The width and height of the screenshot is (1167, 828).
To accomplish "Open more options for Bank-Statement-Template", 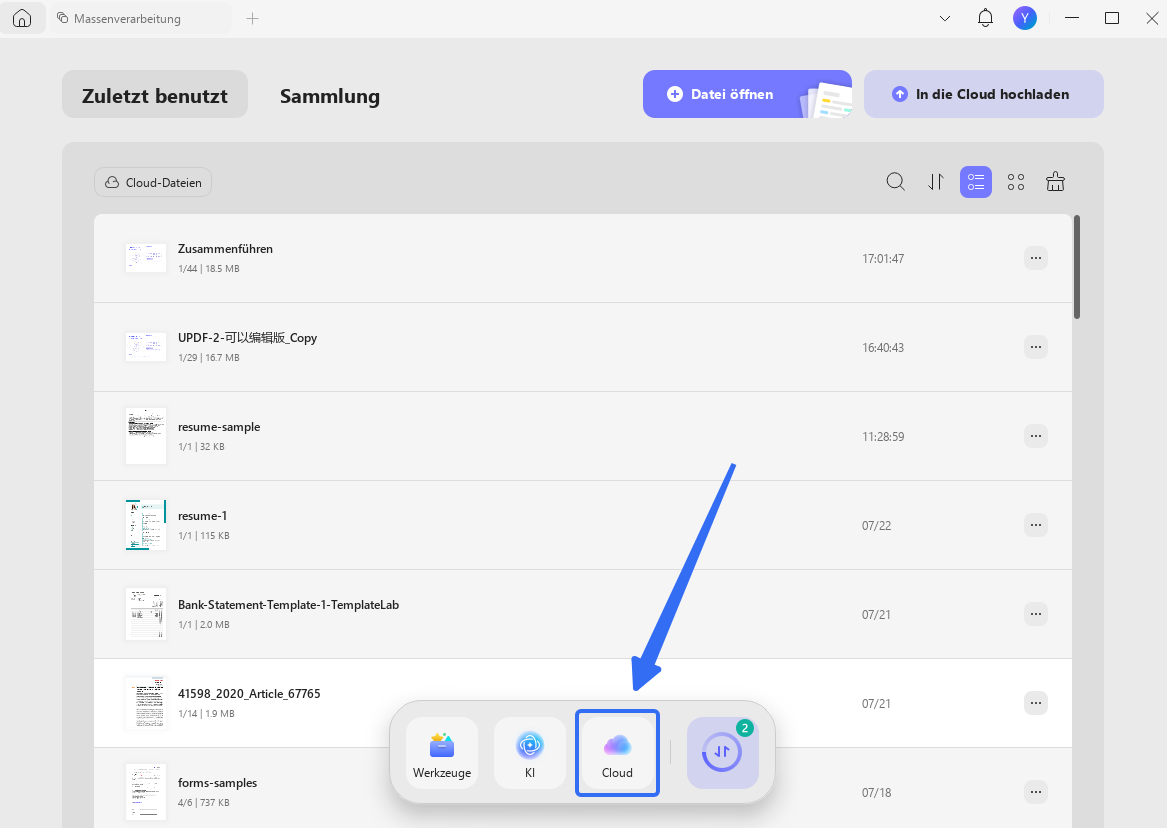I will (1036, 614).
